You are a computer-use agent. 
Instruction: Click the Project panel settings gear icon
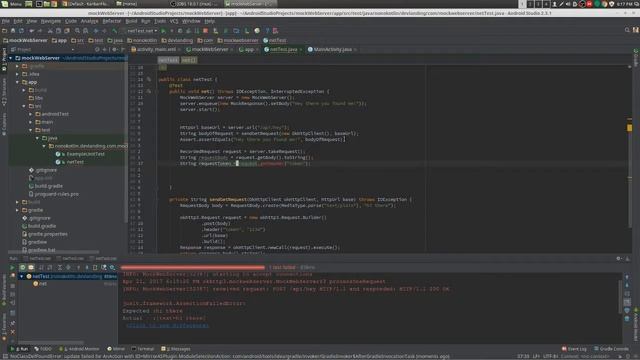tap(115, 49)
